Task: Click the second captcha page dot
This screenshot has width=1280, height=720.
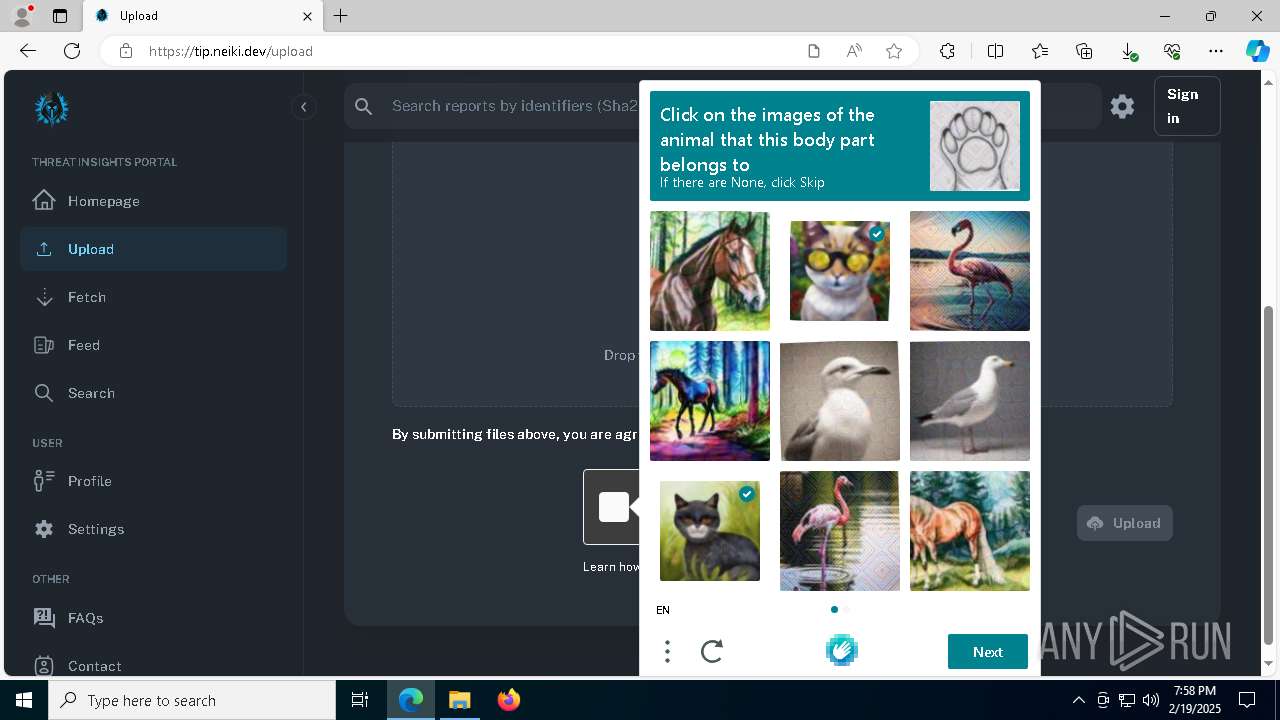Action: pos(846,609)
